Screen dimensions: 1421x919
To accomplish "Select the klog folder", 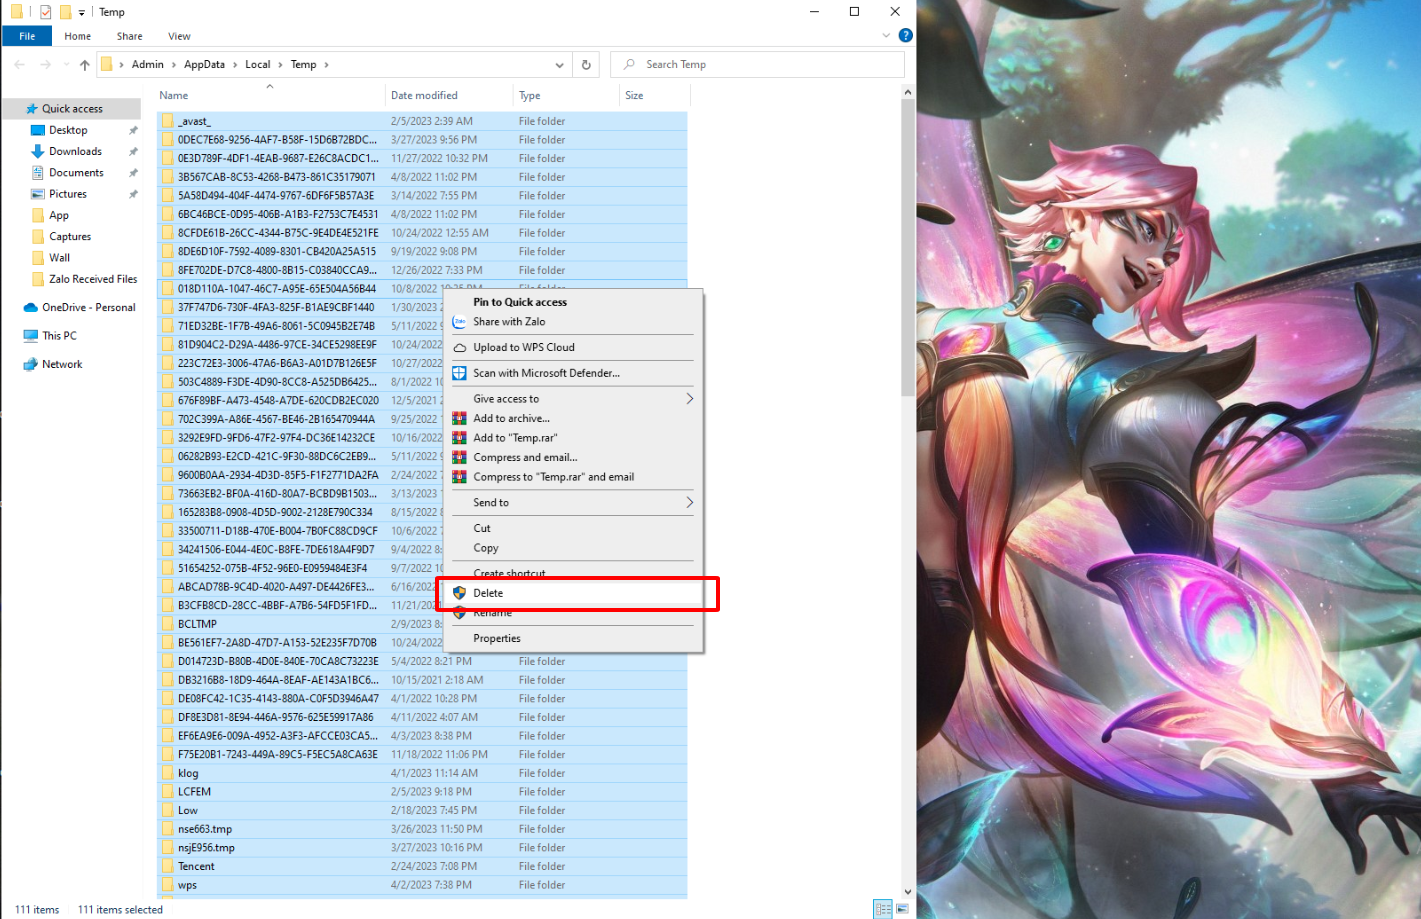I will coord(188,773).
